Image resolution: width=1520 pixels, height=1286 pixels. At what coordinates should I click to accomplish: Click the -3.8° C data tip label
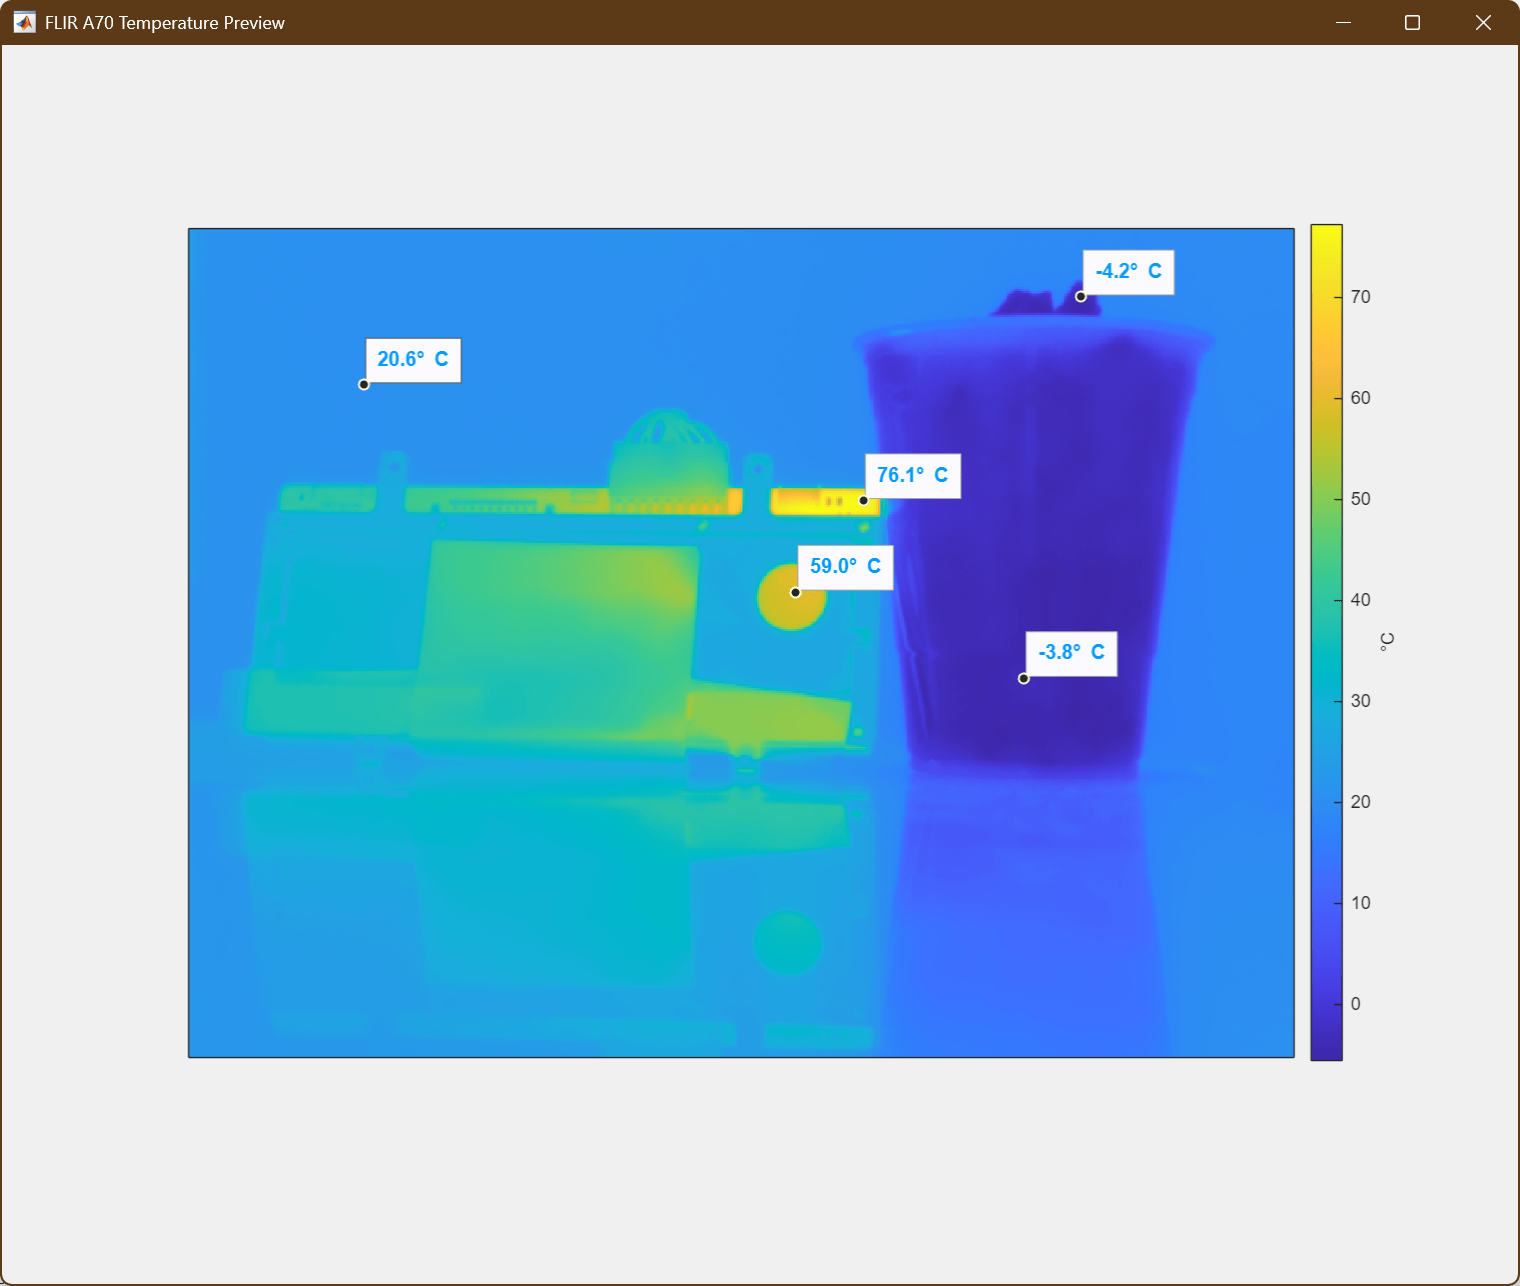click(x=1071, y=653)
